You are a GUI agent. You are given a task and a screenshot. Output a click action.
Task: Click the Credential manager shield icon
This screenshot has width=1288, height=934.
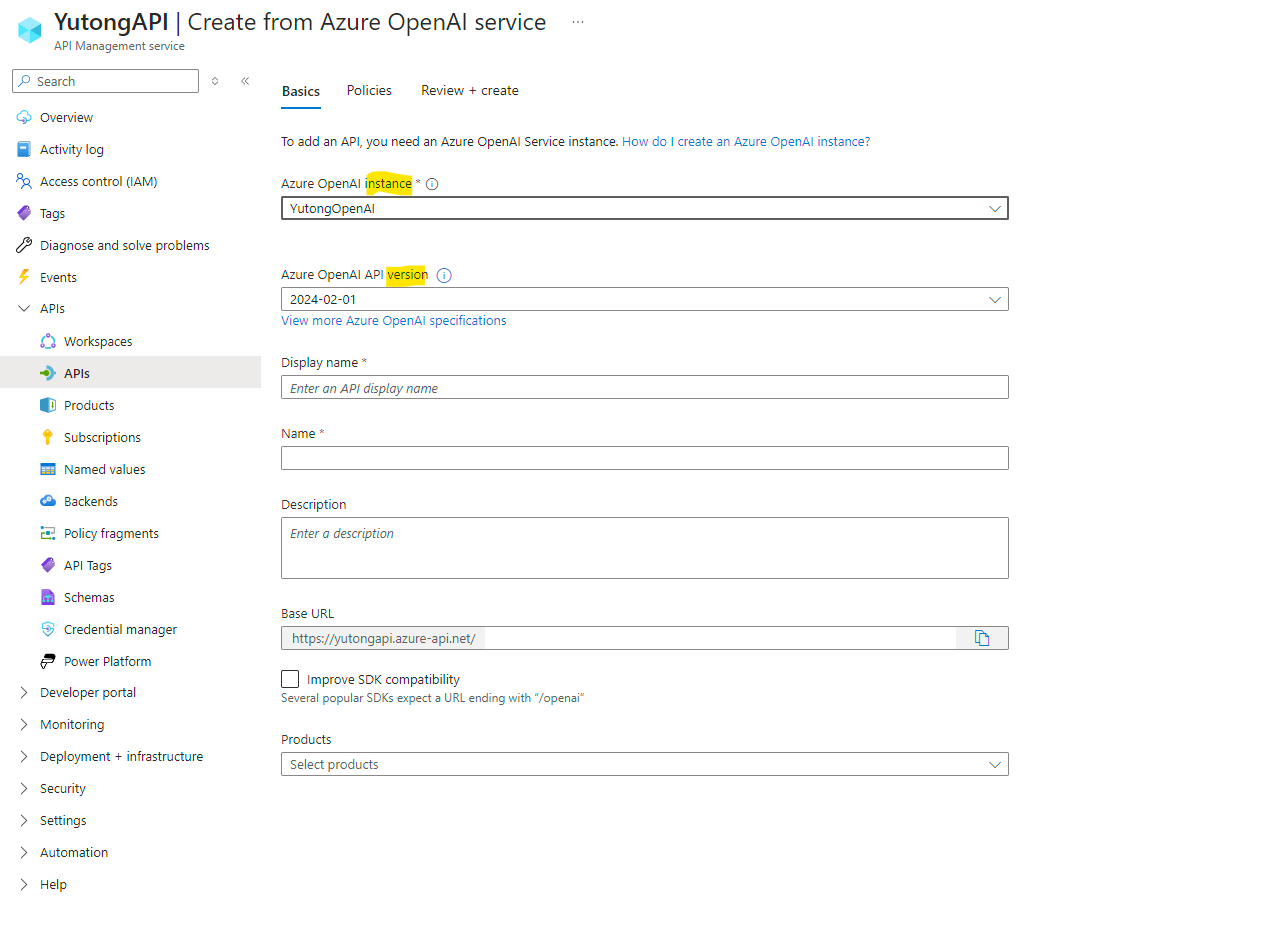pyautogui.click(x=48, y=629)
